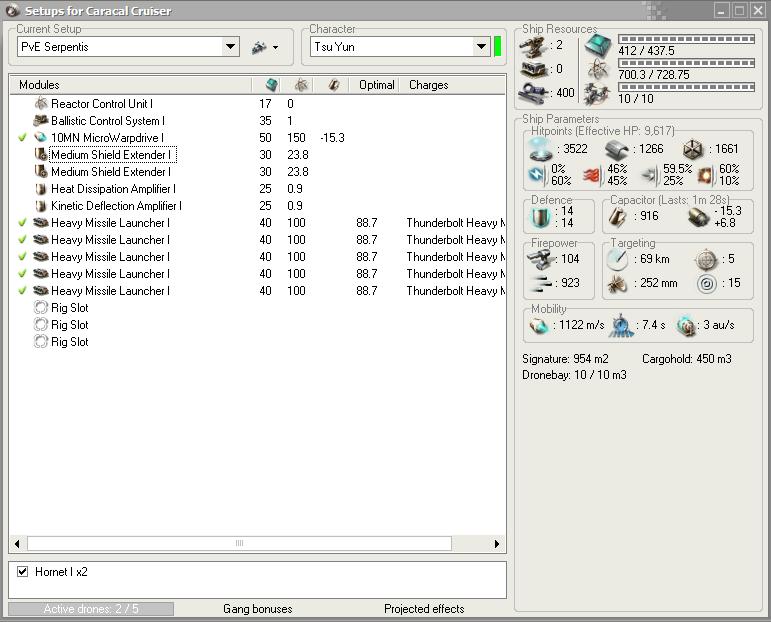Toggle the first Heavy Missile Launcher I checkmark
Image resolution: width=771 pixels, height=622 pixels.
point(22,222)
